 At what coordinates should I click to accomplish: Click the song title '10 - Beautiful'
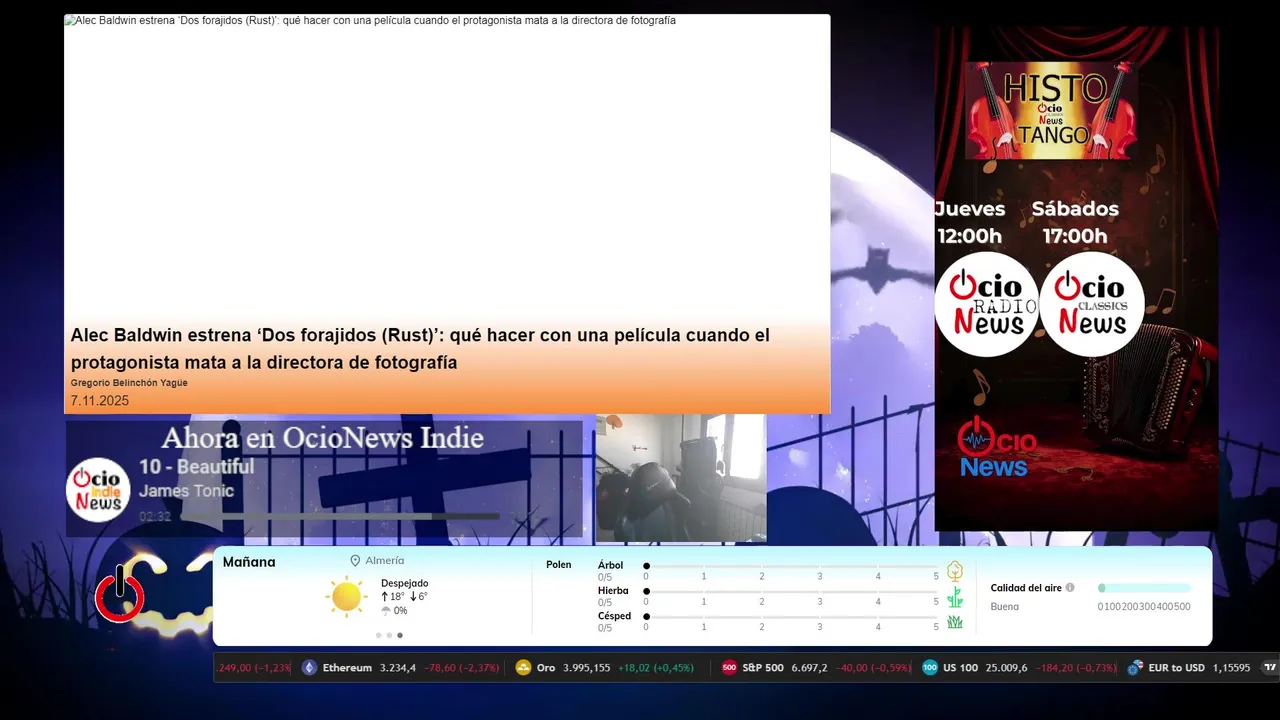196,467
